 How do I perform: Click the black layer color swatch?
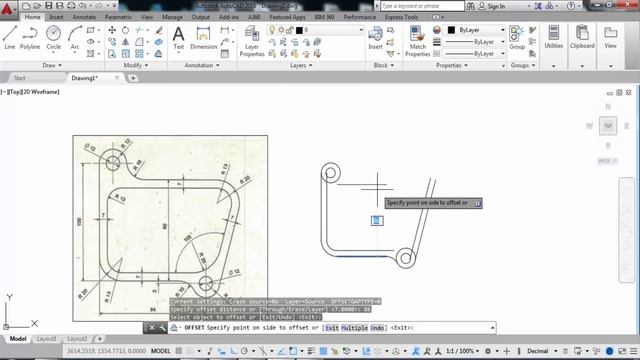(x=299, y=30)
